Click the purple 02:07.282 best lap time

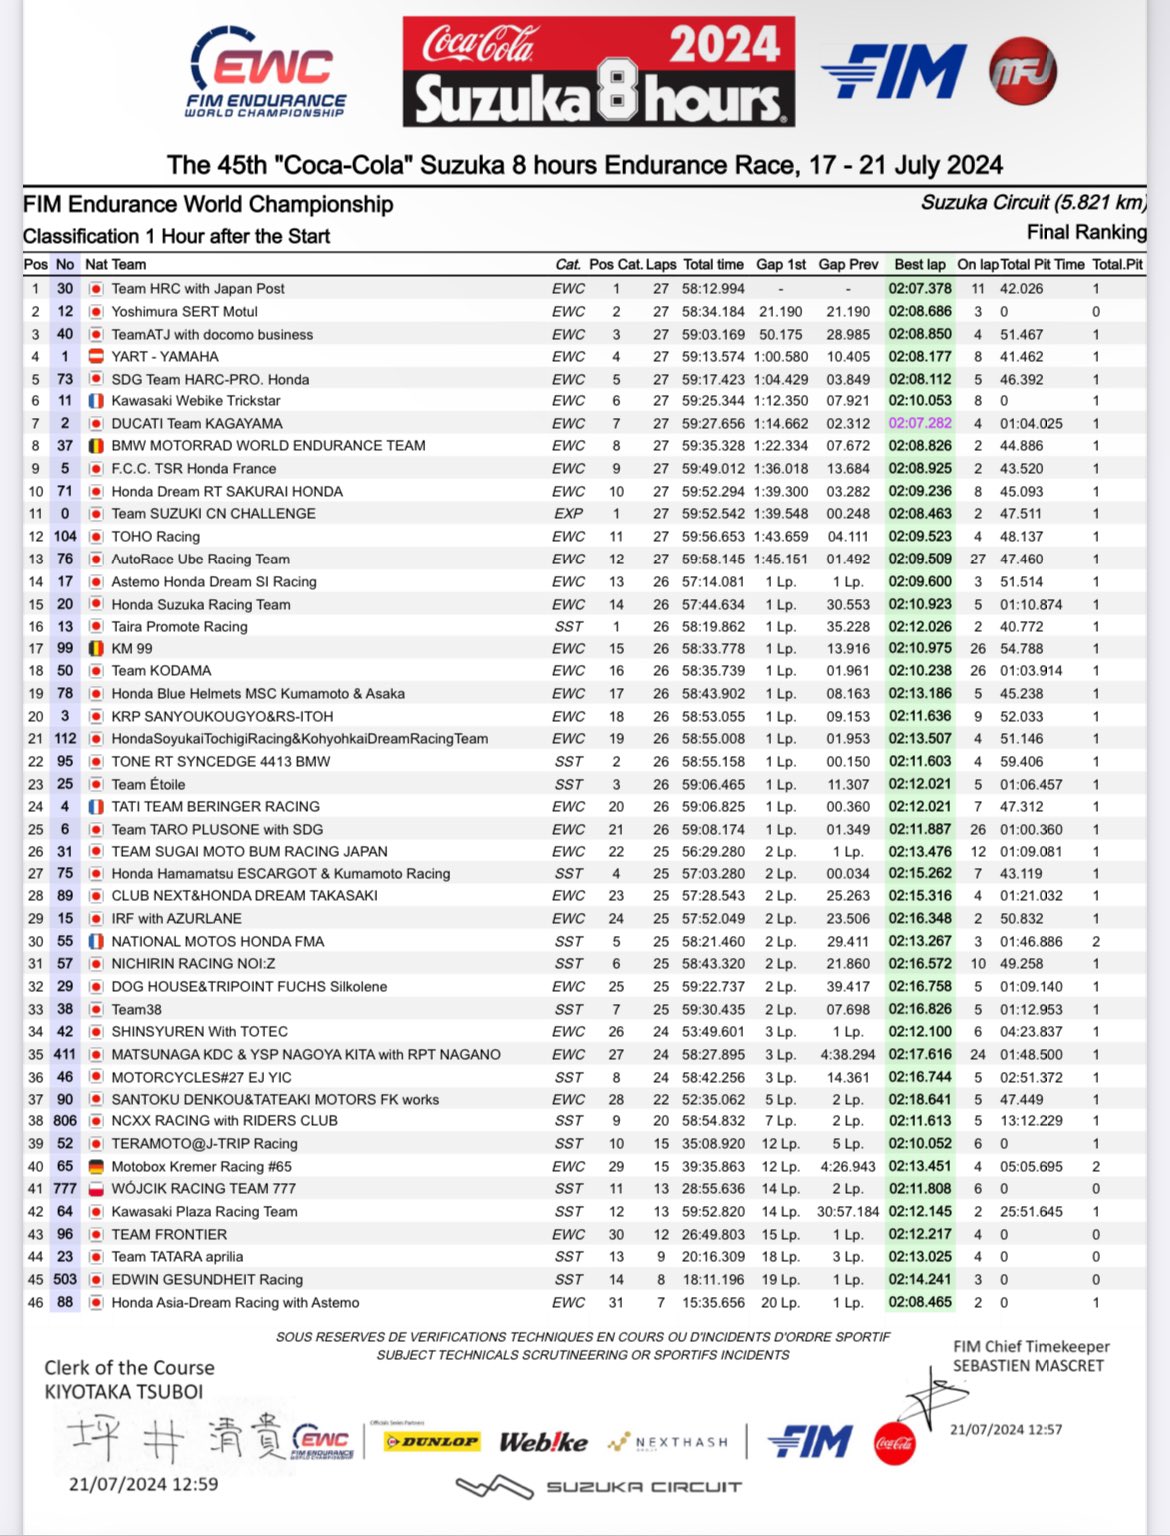919,424
